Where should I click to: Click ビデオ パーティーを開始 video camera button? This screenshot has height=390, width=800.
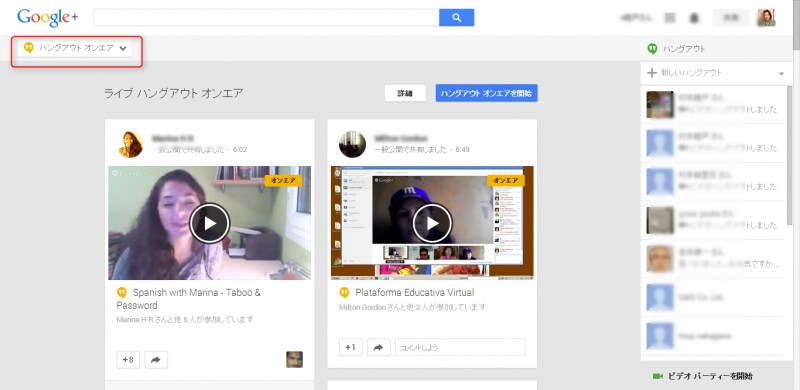pyautogui.click(x=703, y=376)
